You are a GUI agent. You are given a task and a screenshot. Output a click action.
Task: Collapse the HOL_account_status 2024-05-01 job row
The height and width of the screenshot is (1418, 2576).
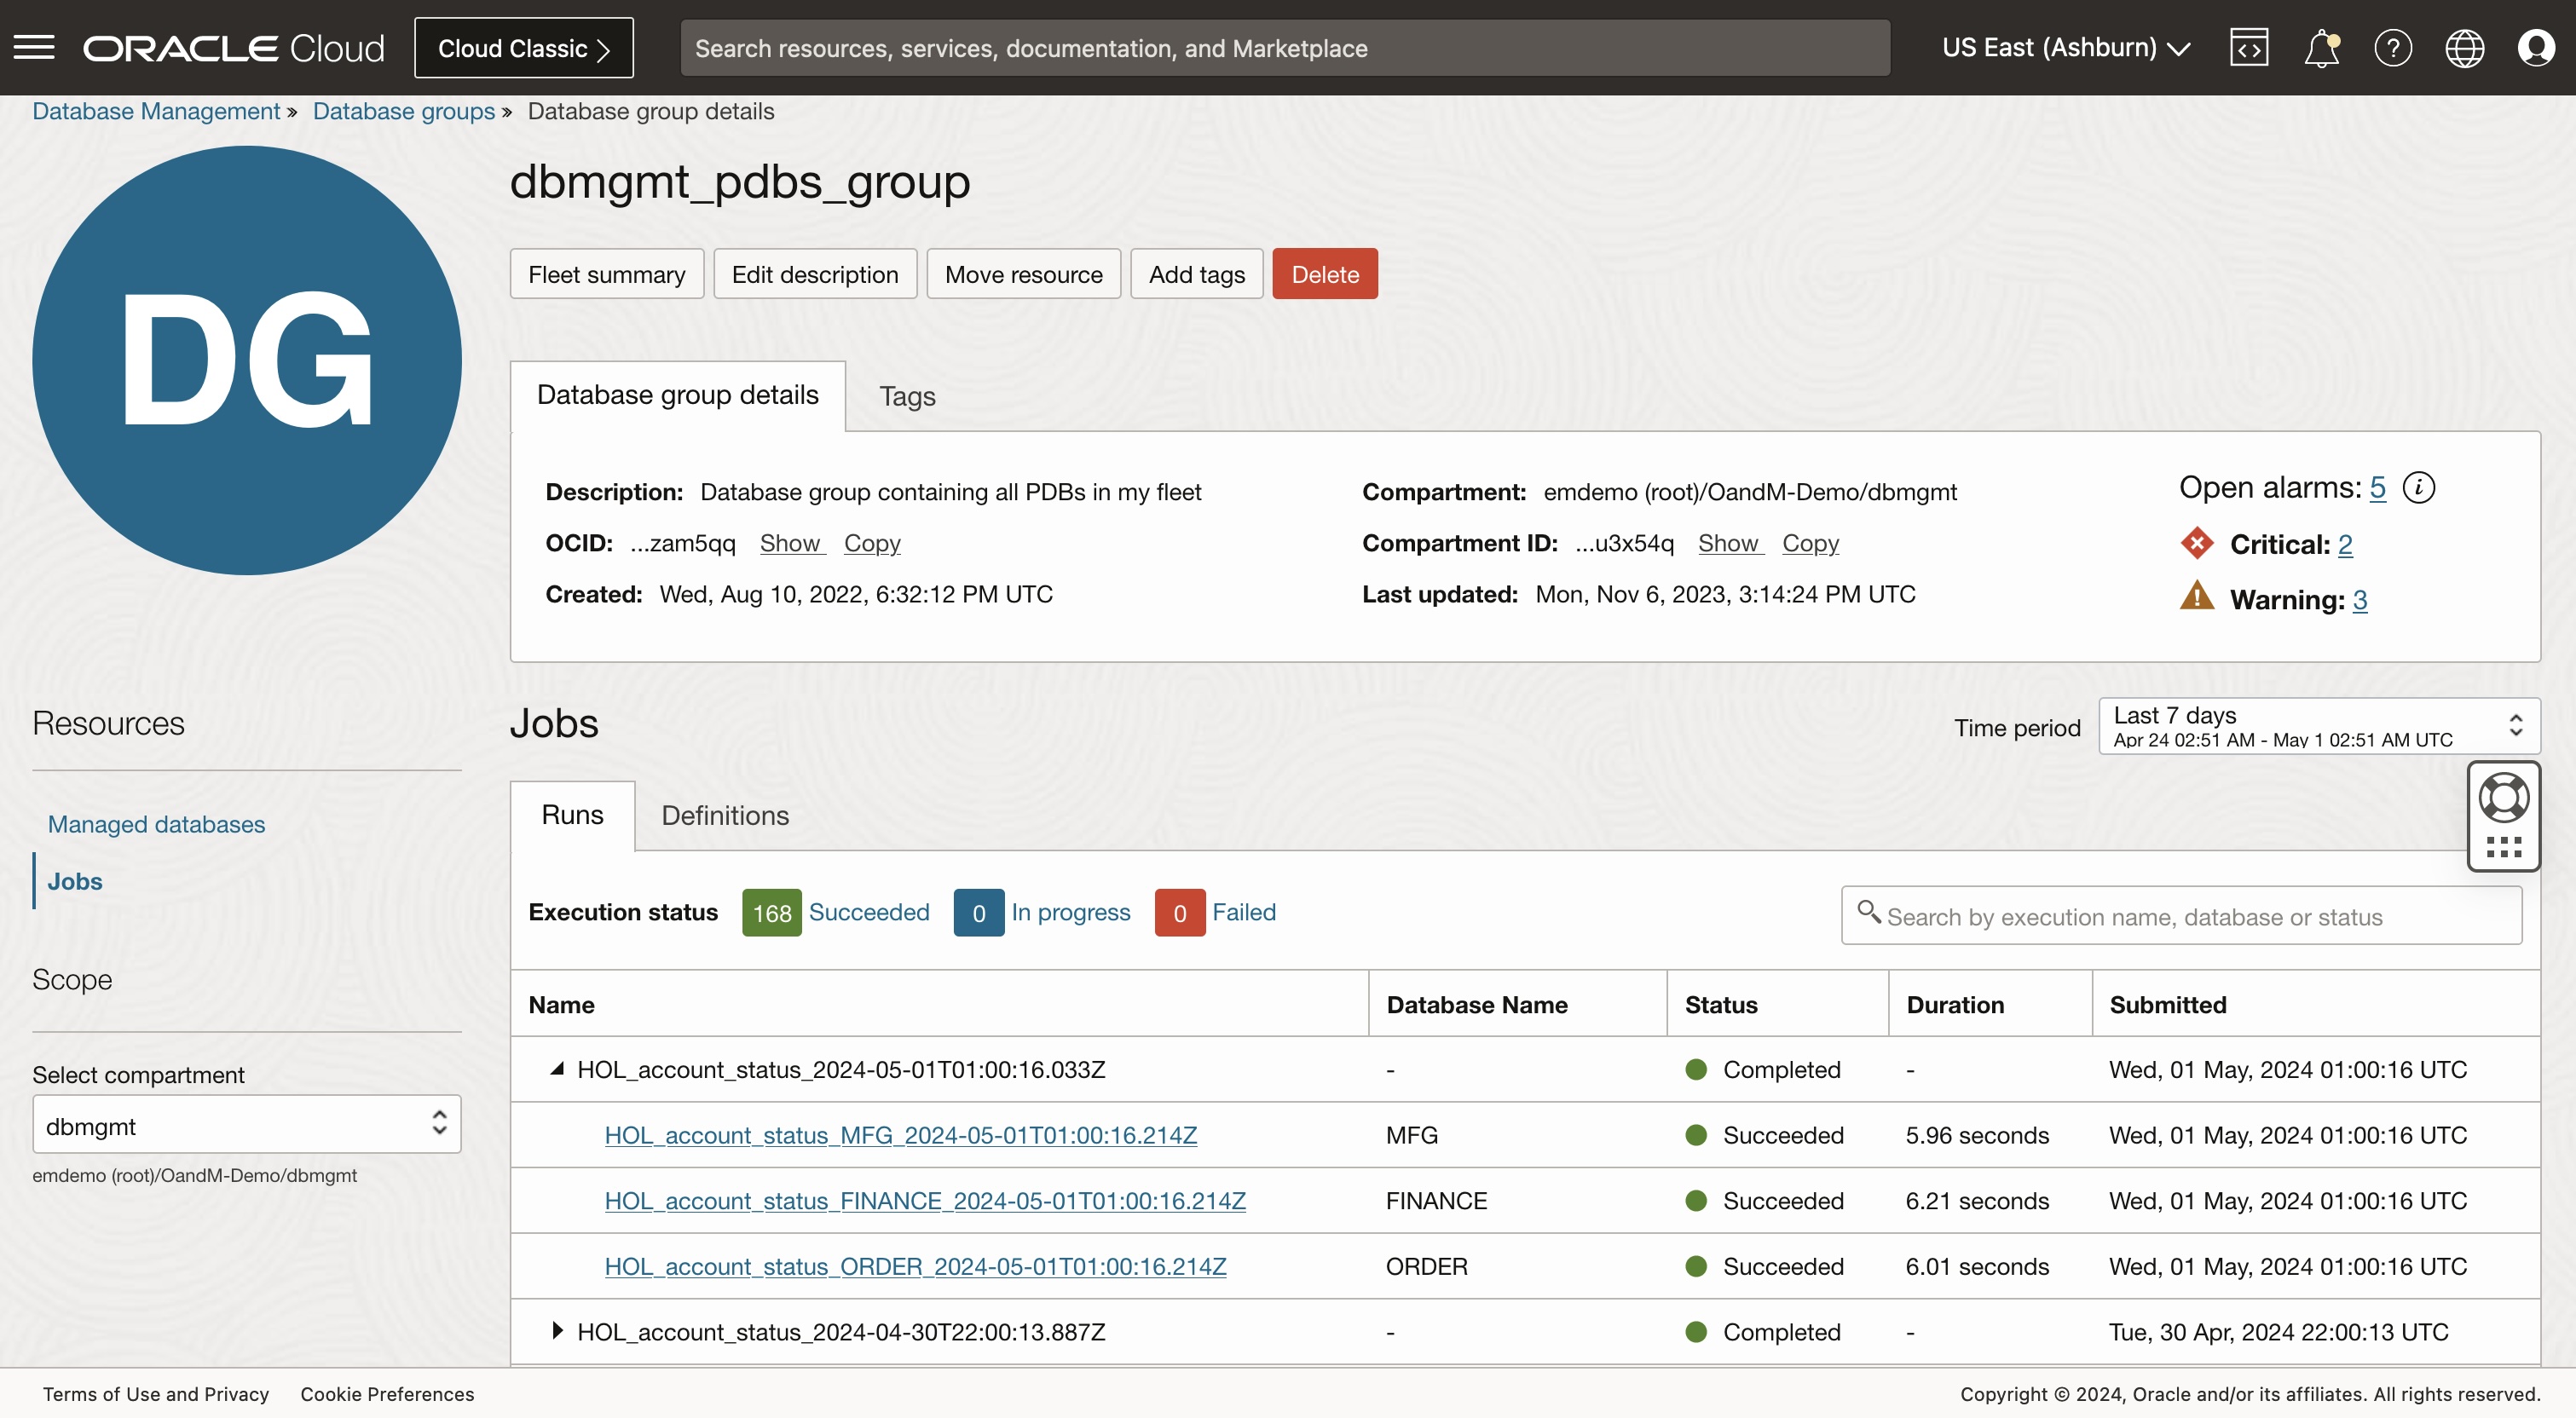tap(557, 1069)
